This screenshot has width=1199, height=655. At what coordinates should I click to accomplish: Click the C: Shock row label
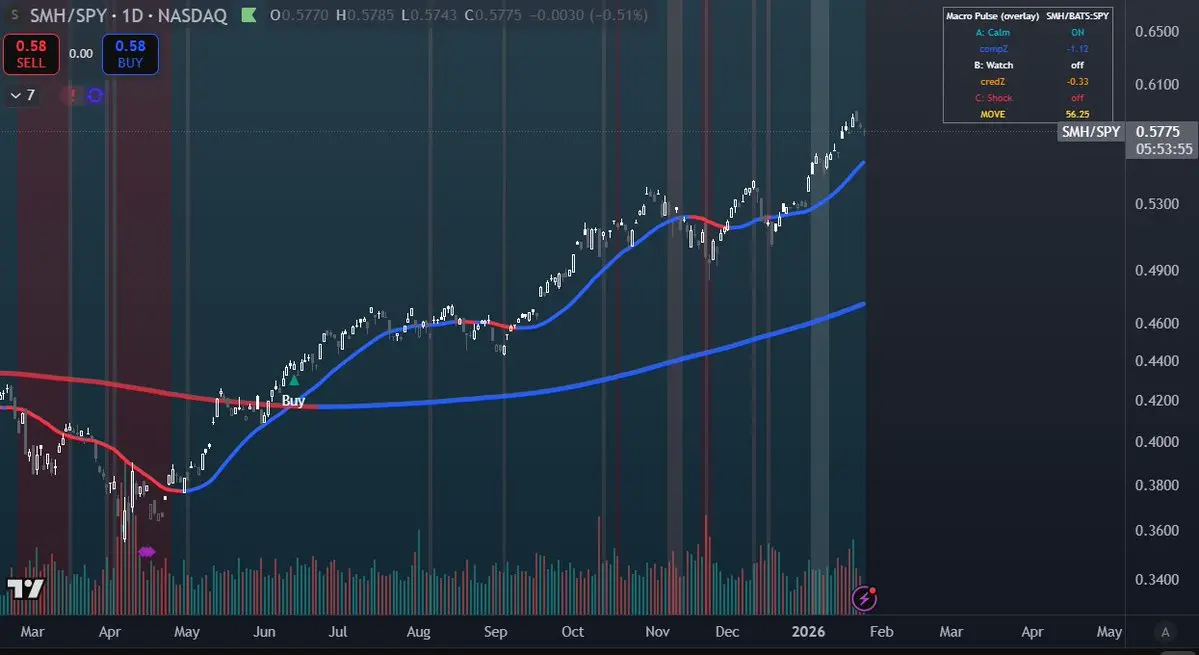point(992,98)
